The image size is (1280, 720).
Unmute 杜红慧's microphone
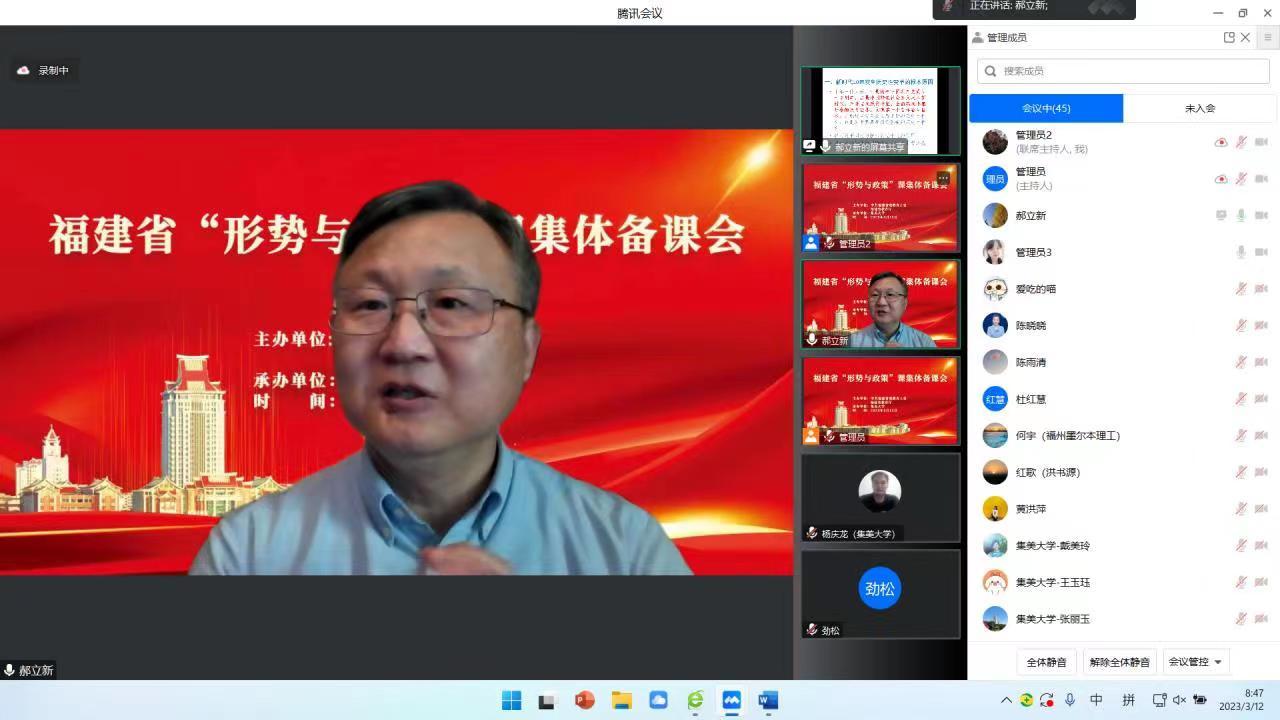point(1240,398)
